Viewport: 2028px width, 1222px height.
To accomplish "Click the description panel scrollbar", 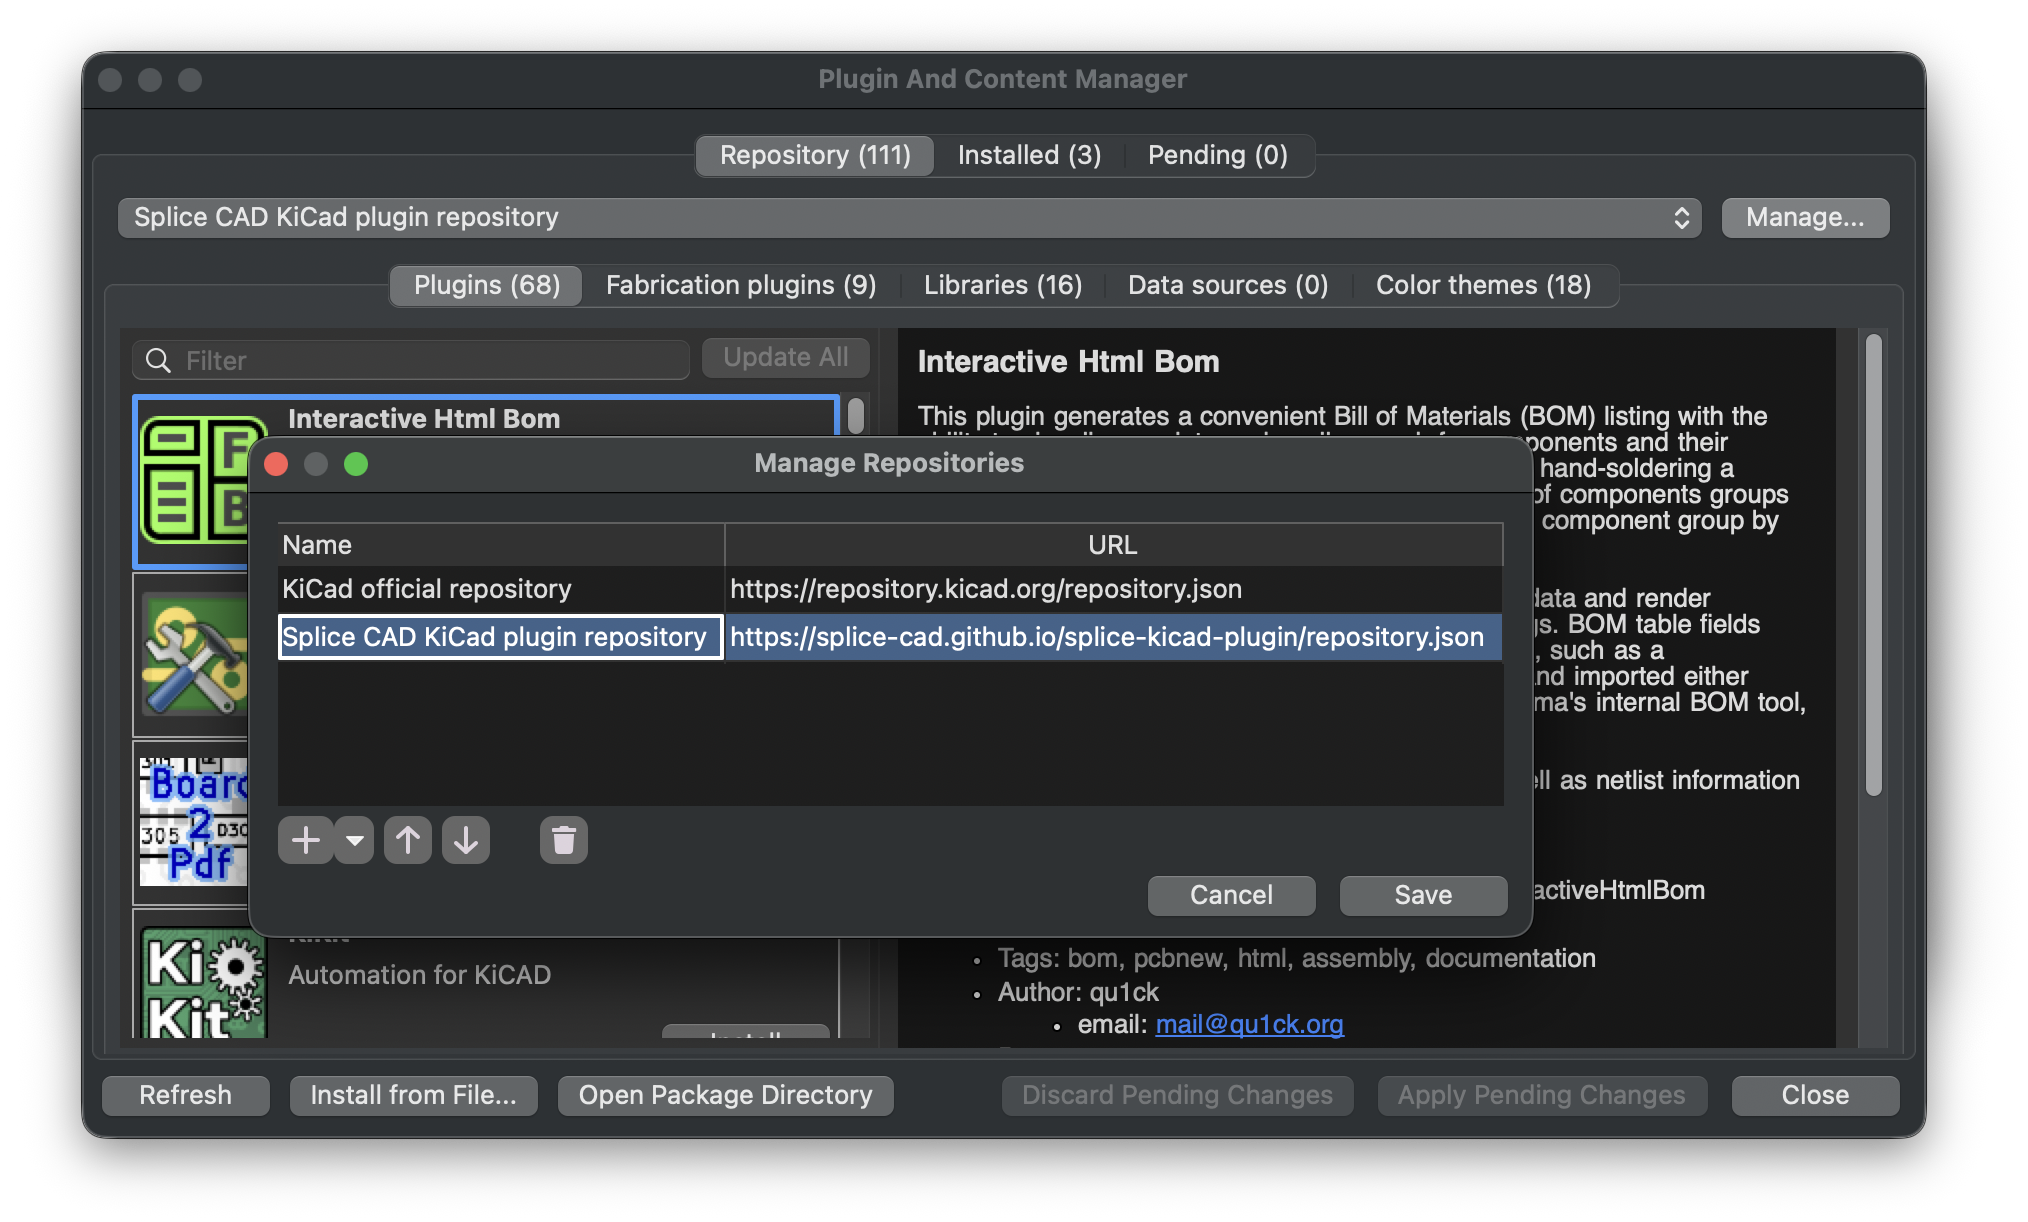I will 1874,565.
